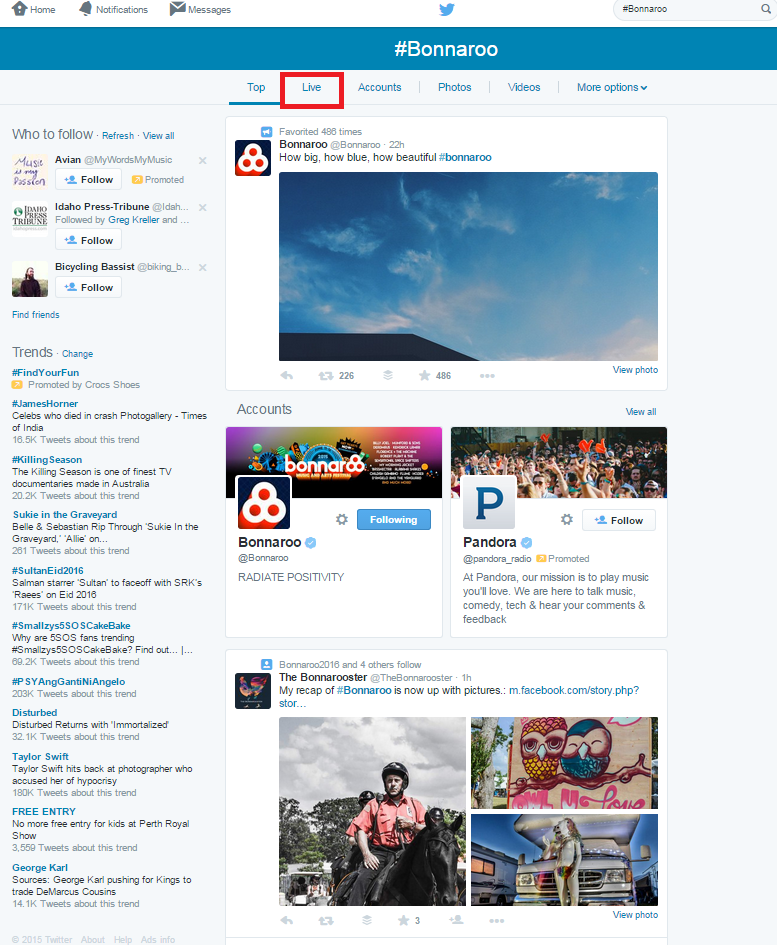Click Pandora P logo
This screenshot has width=777, height=945.
[489, 502]
